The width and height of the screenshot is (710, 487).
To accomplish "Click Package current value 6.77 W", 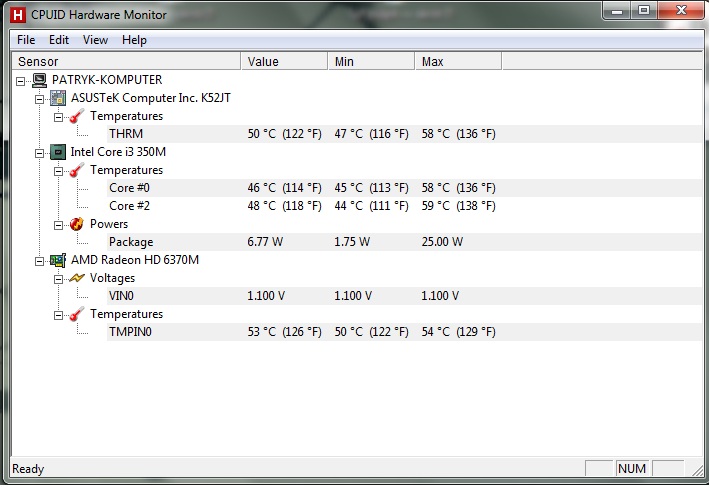I will pyautogui.click(x=265, y=242).
